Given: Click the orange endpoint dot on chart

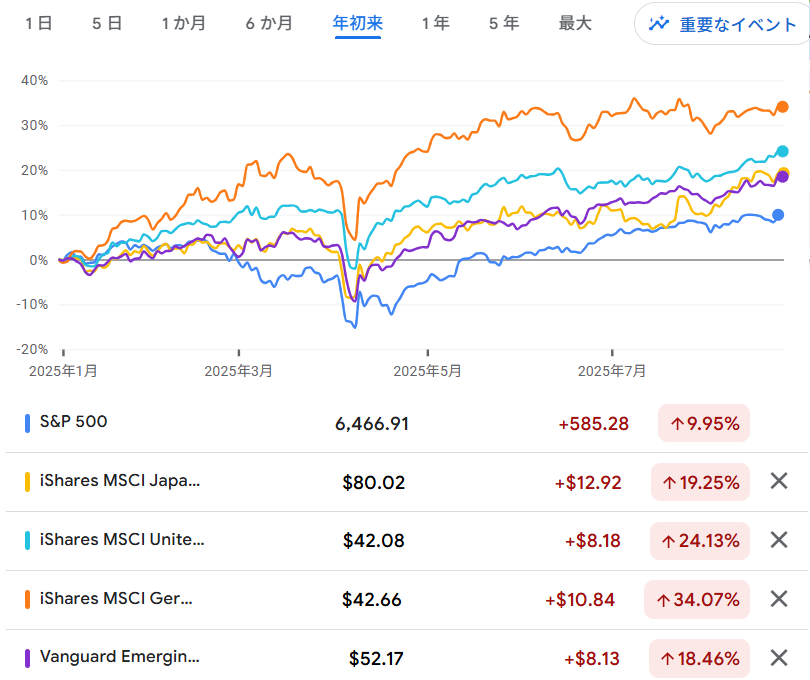Looking at the screenshot, I should point(783,107).
